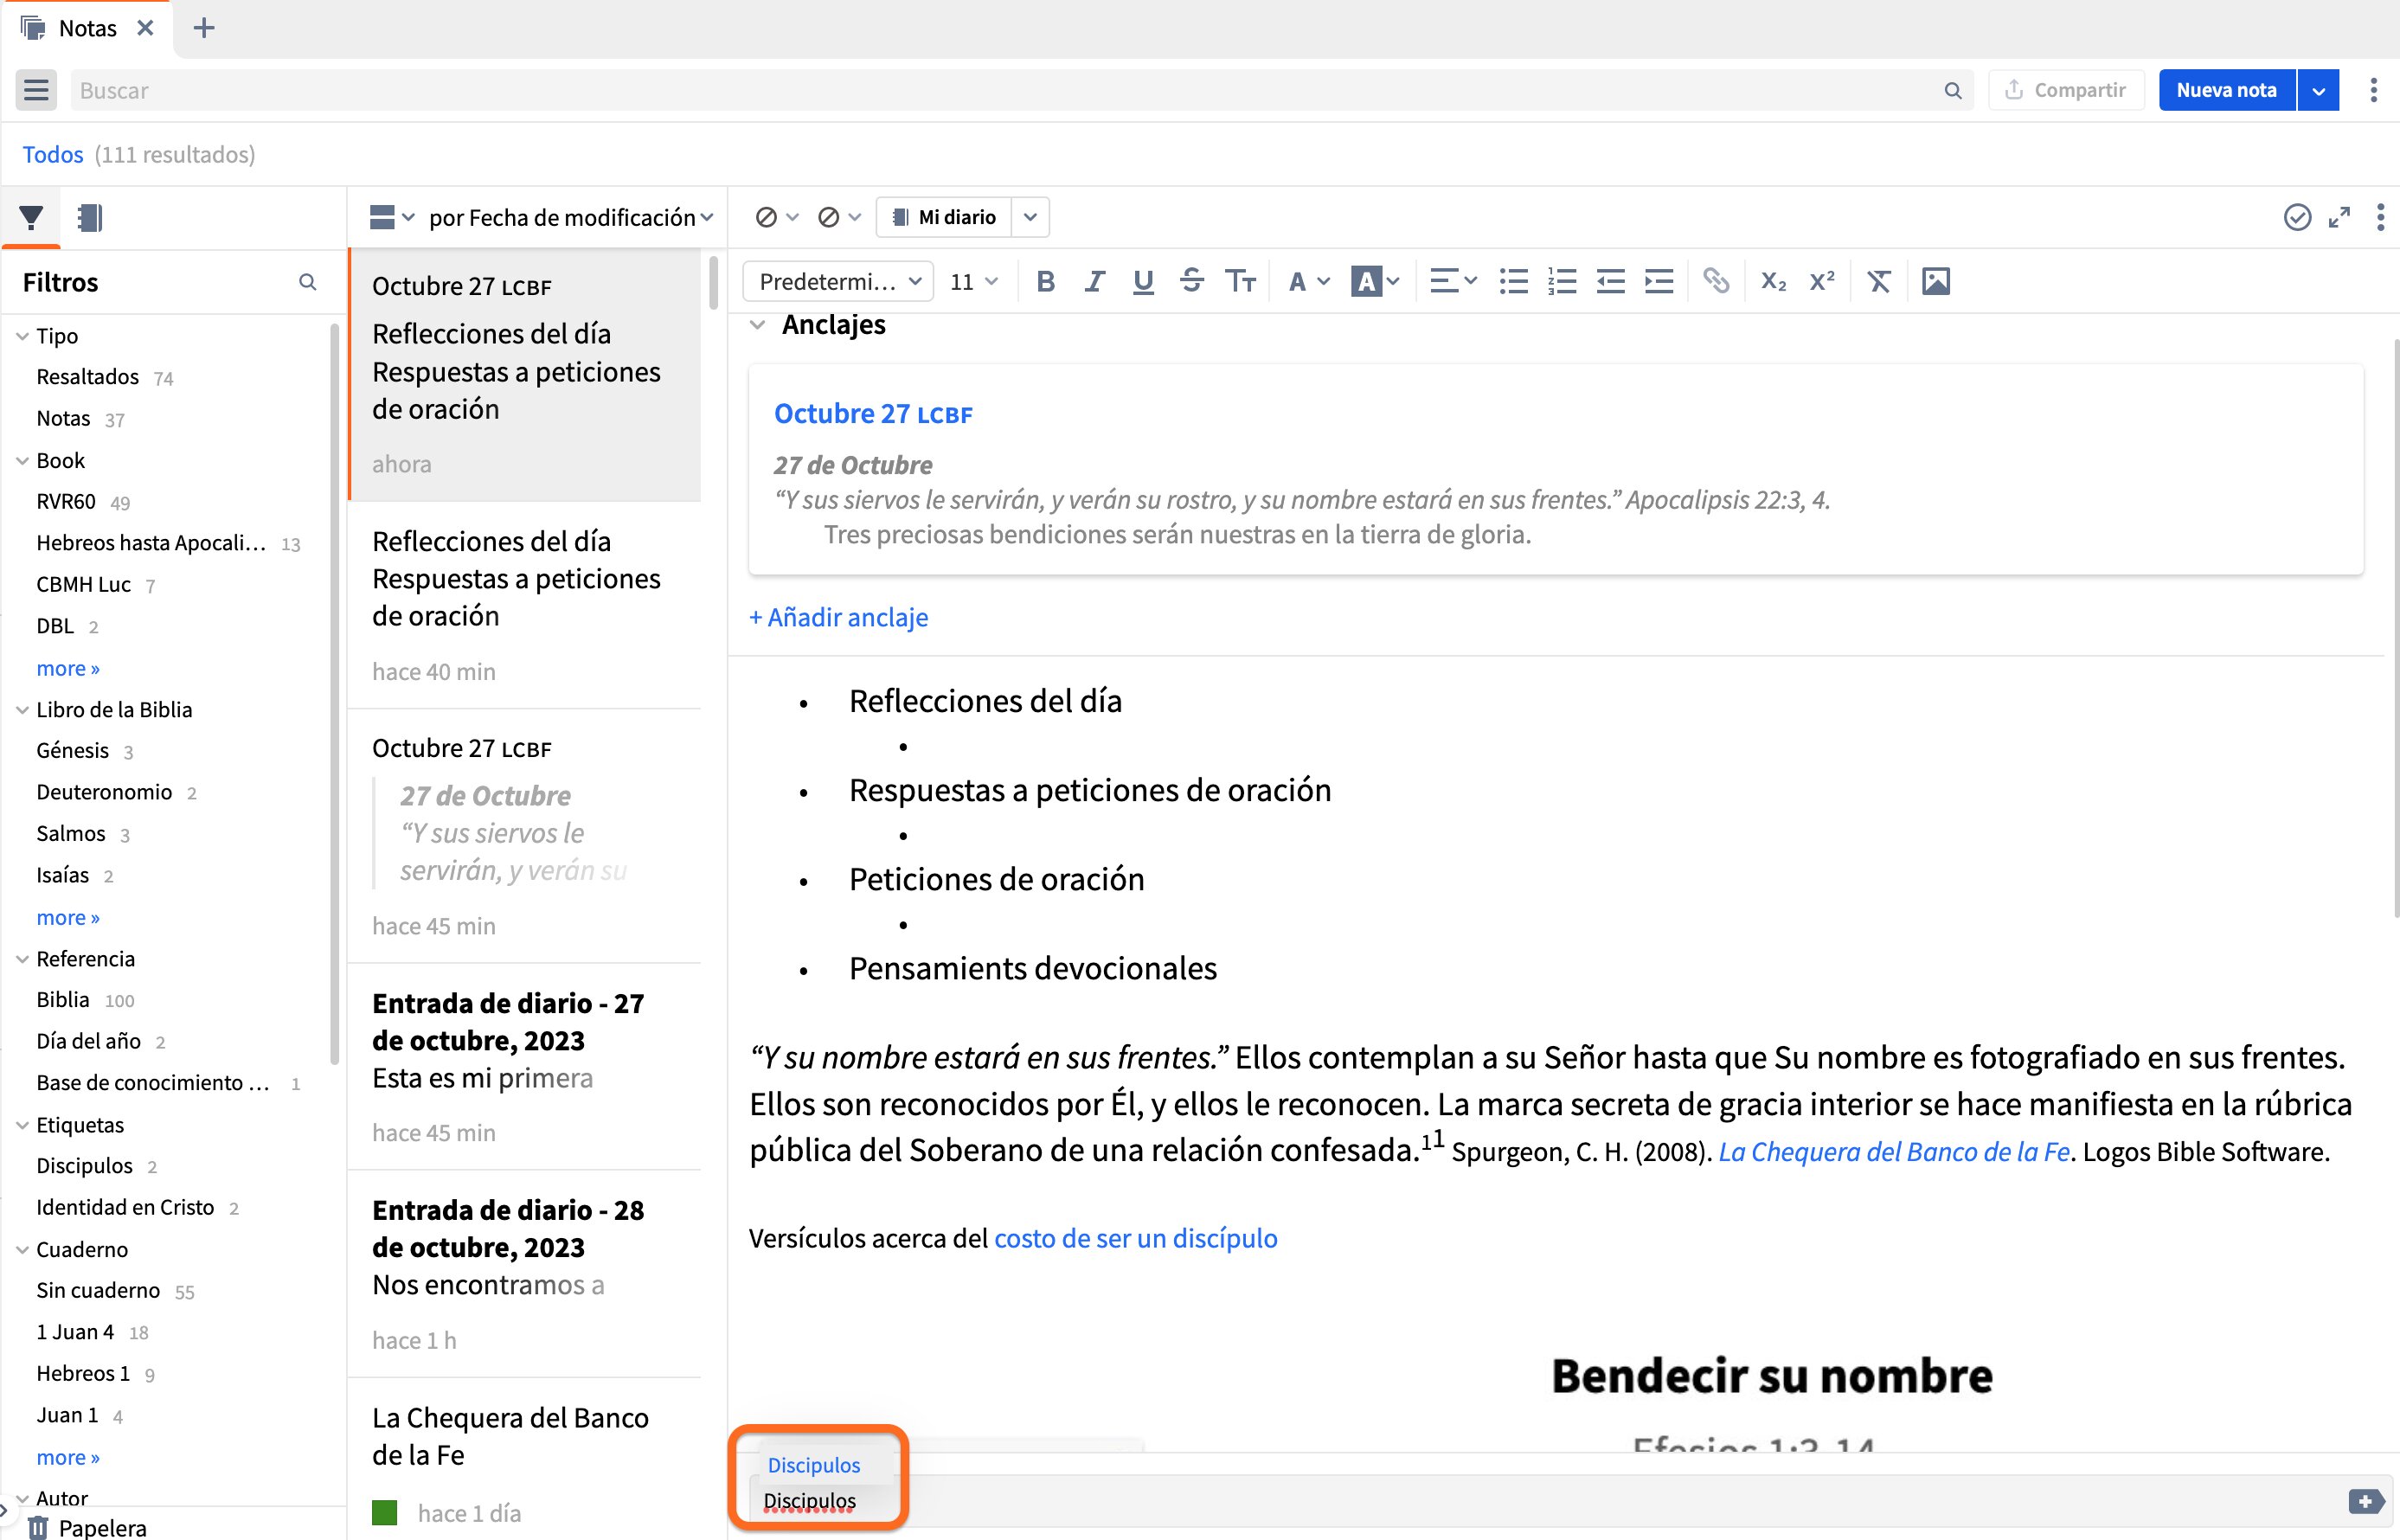Collapse the Tipo filter group
Screen dimensions: 2400x1540
22,336
